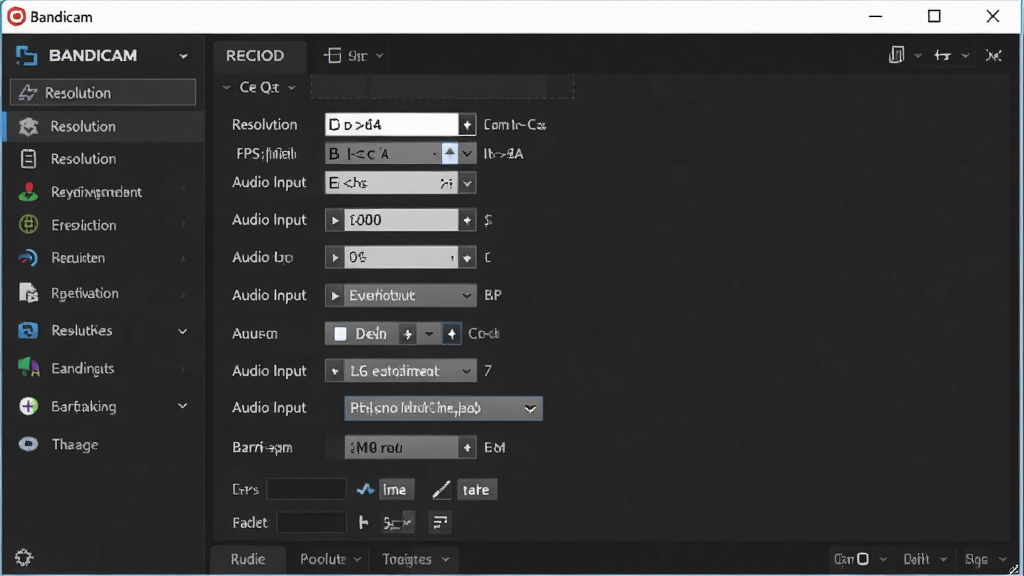1024x576 pixels.
Task: Click the megaphone Eandingits icon
Action: 28,368
